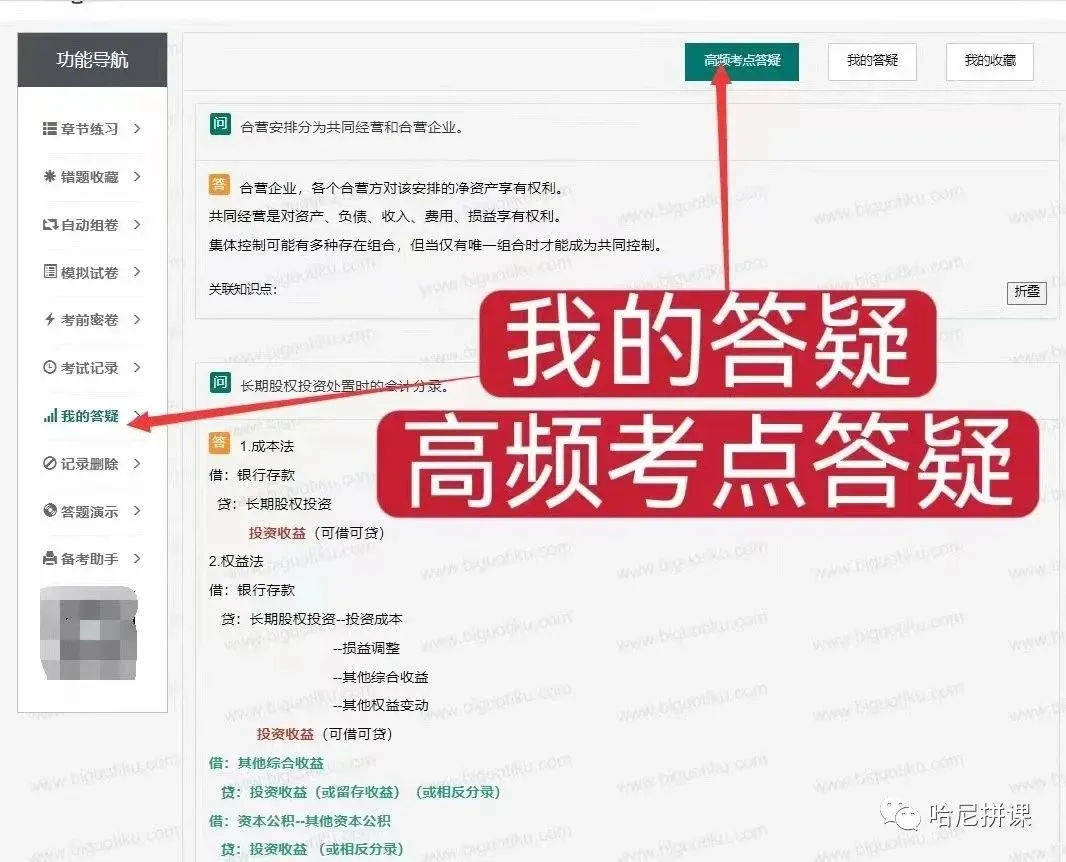Click the 错题收藏 star icon

tap(50, 177)
